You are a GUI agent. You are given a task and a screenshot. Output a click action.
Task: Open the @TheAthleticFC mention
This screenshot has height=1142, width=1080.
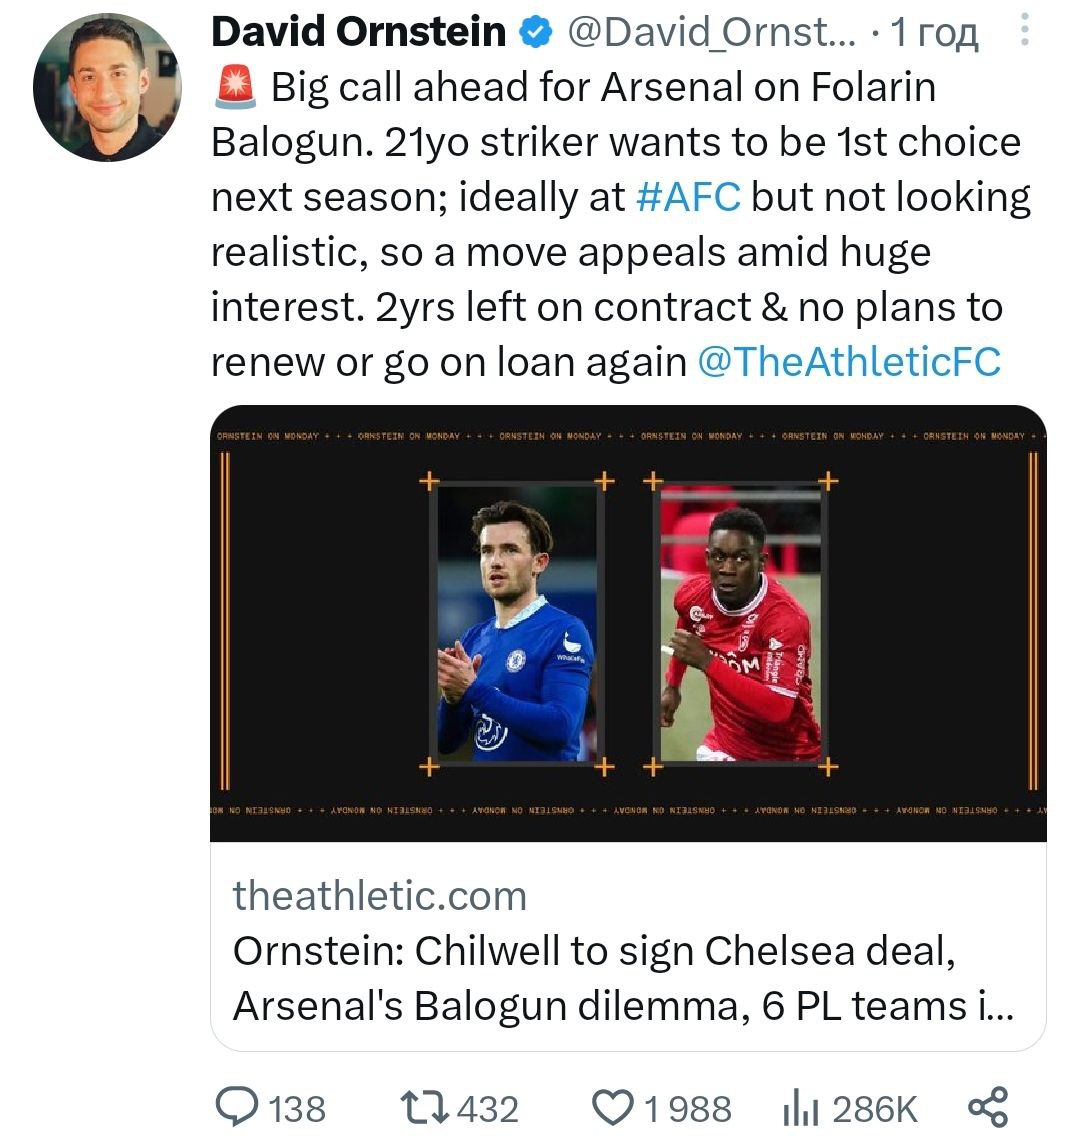pos(848,361)
